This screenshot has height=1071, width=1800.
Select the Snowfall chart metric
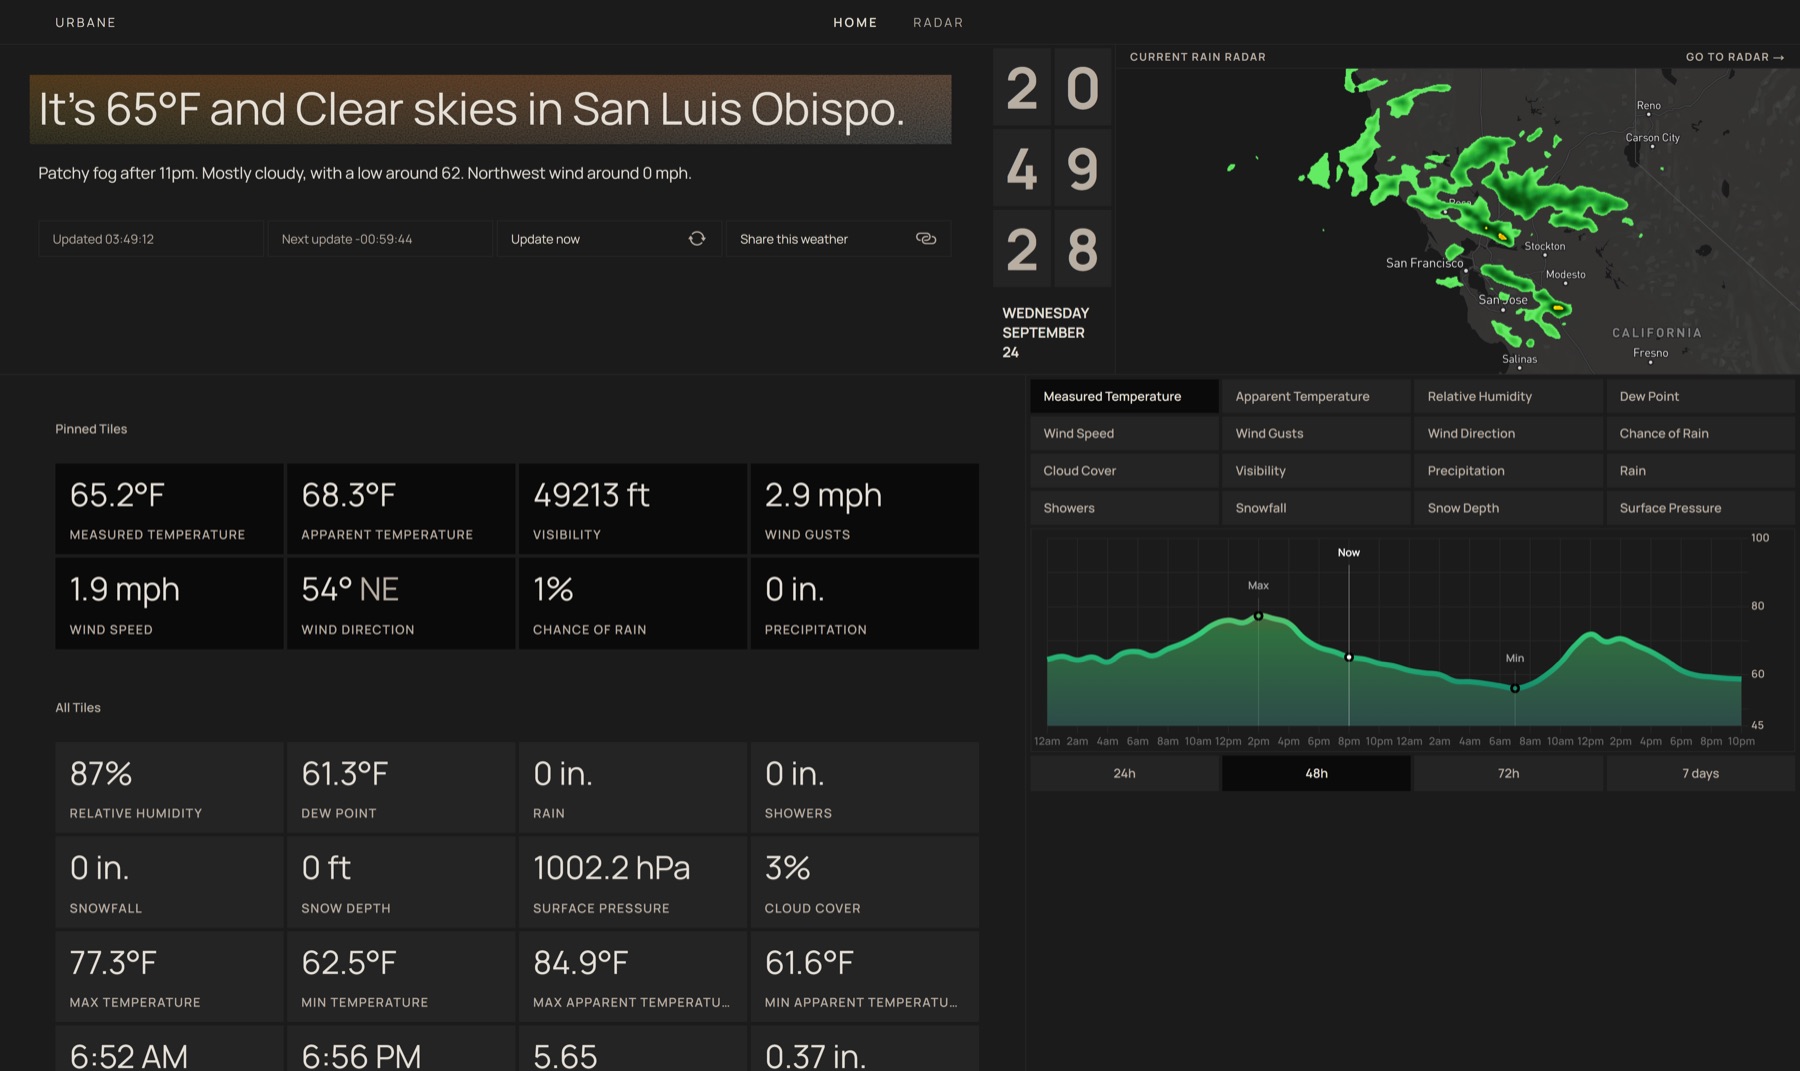point(1316,508)
